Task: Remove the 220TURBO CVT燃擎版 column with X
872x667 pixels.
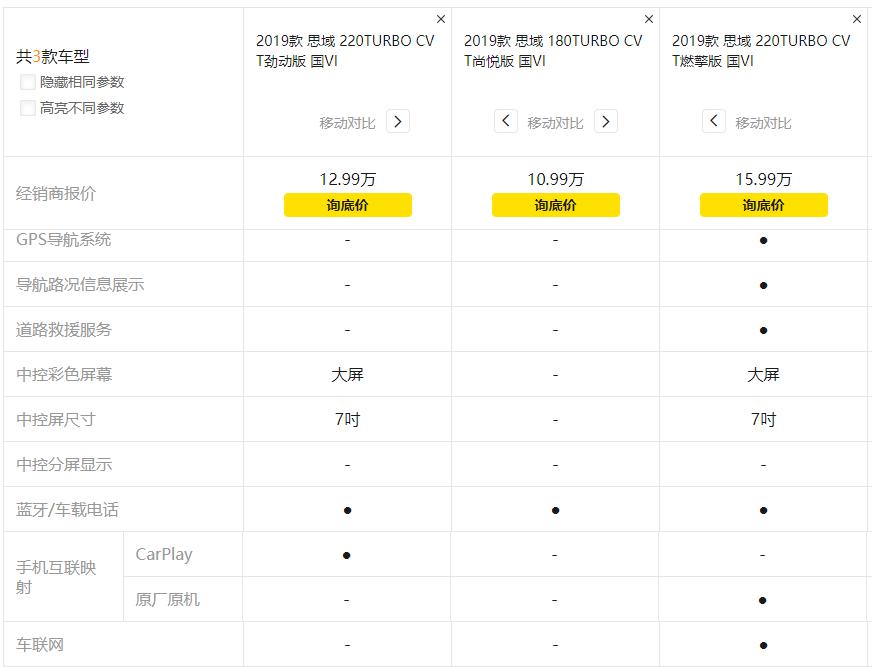Action: (857, 19)
